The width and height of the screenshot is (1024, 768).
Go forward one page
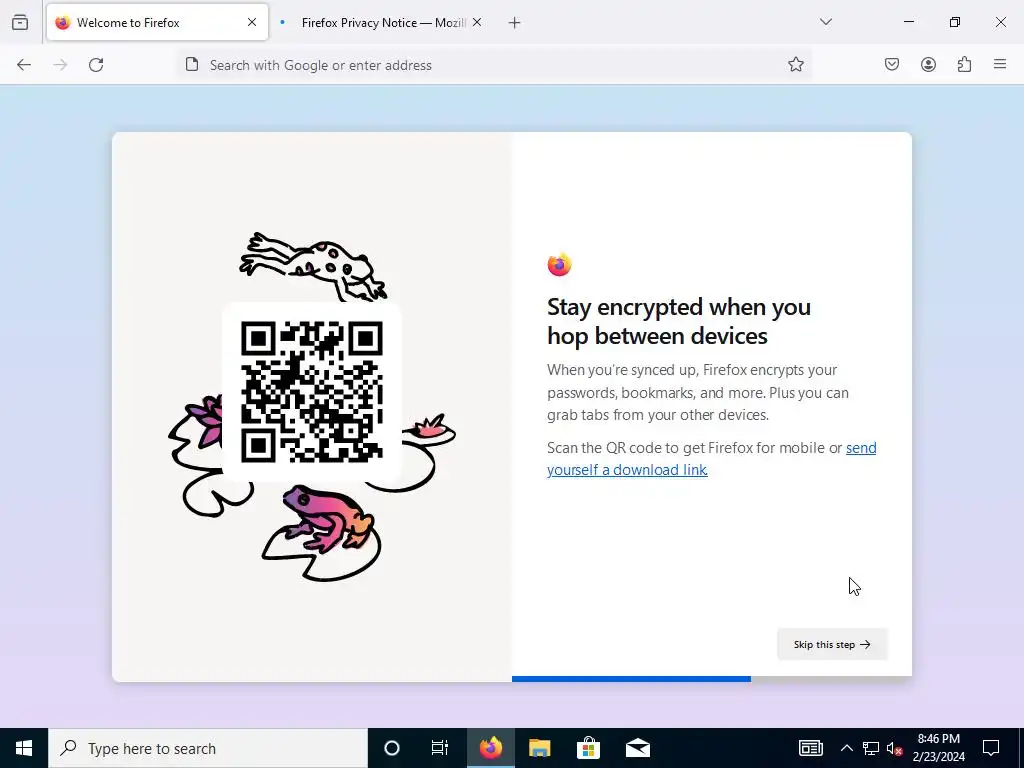pyautogui.click(x=60, y=65)
